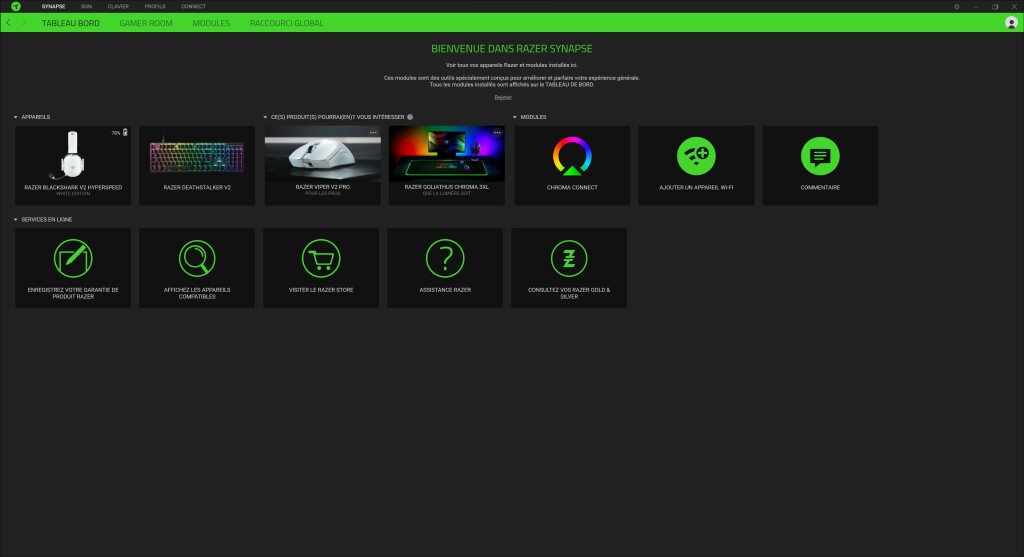Collapse the Modules section
The width and height of the screenshot is (1024, 557).
click(515, 117)
